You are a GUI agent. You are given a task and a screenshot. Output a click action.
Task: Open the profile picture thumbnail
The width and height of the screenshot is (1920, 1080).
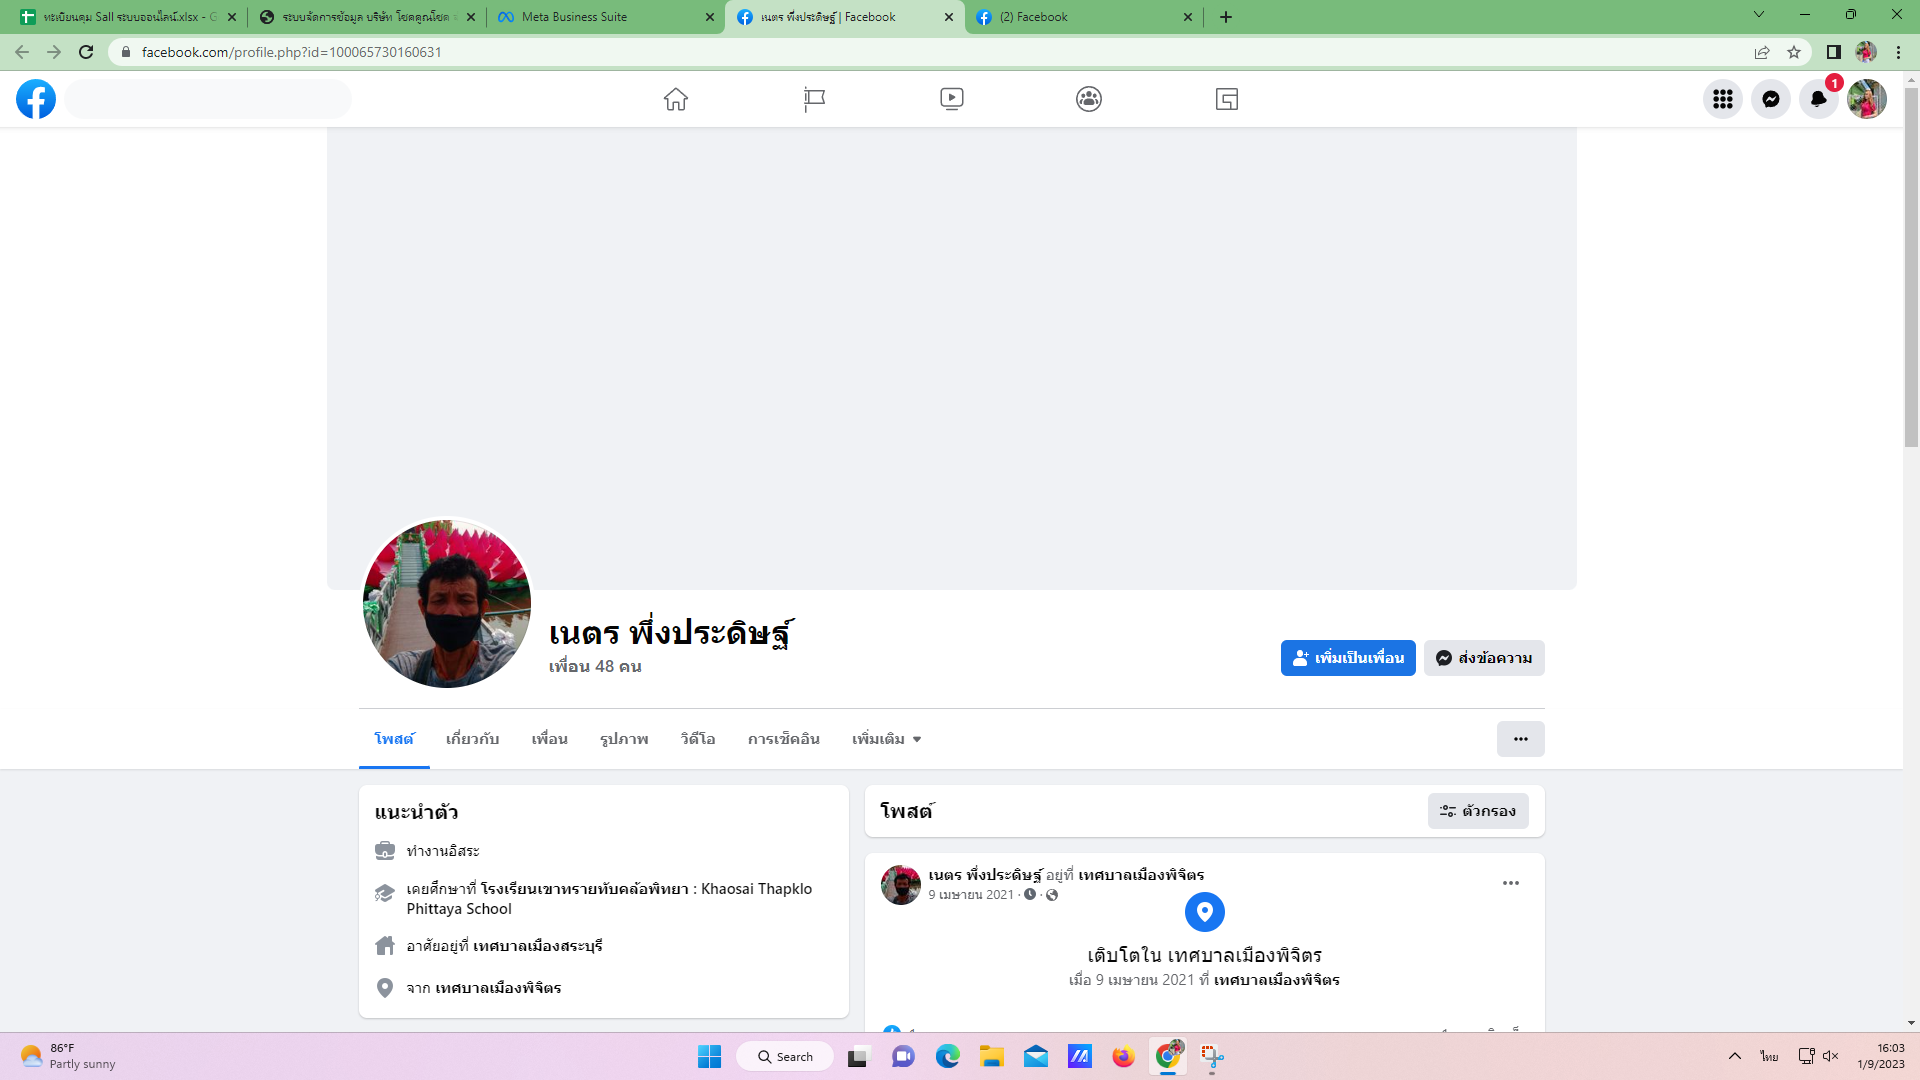(x=447, y=603)
